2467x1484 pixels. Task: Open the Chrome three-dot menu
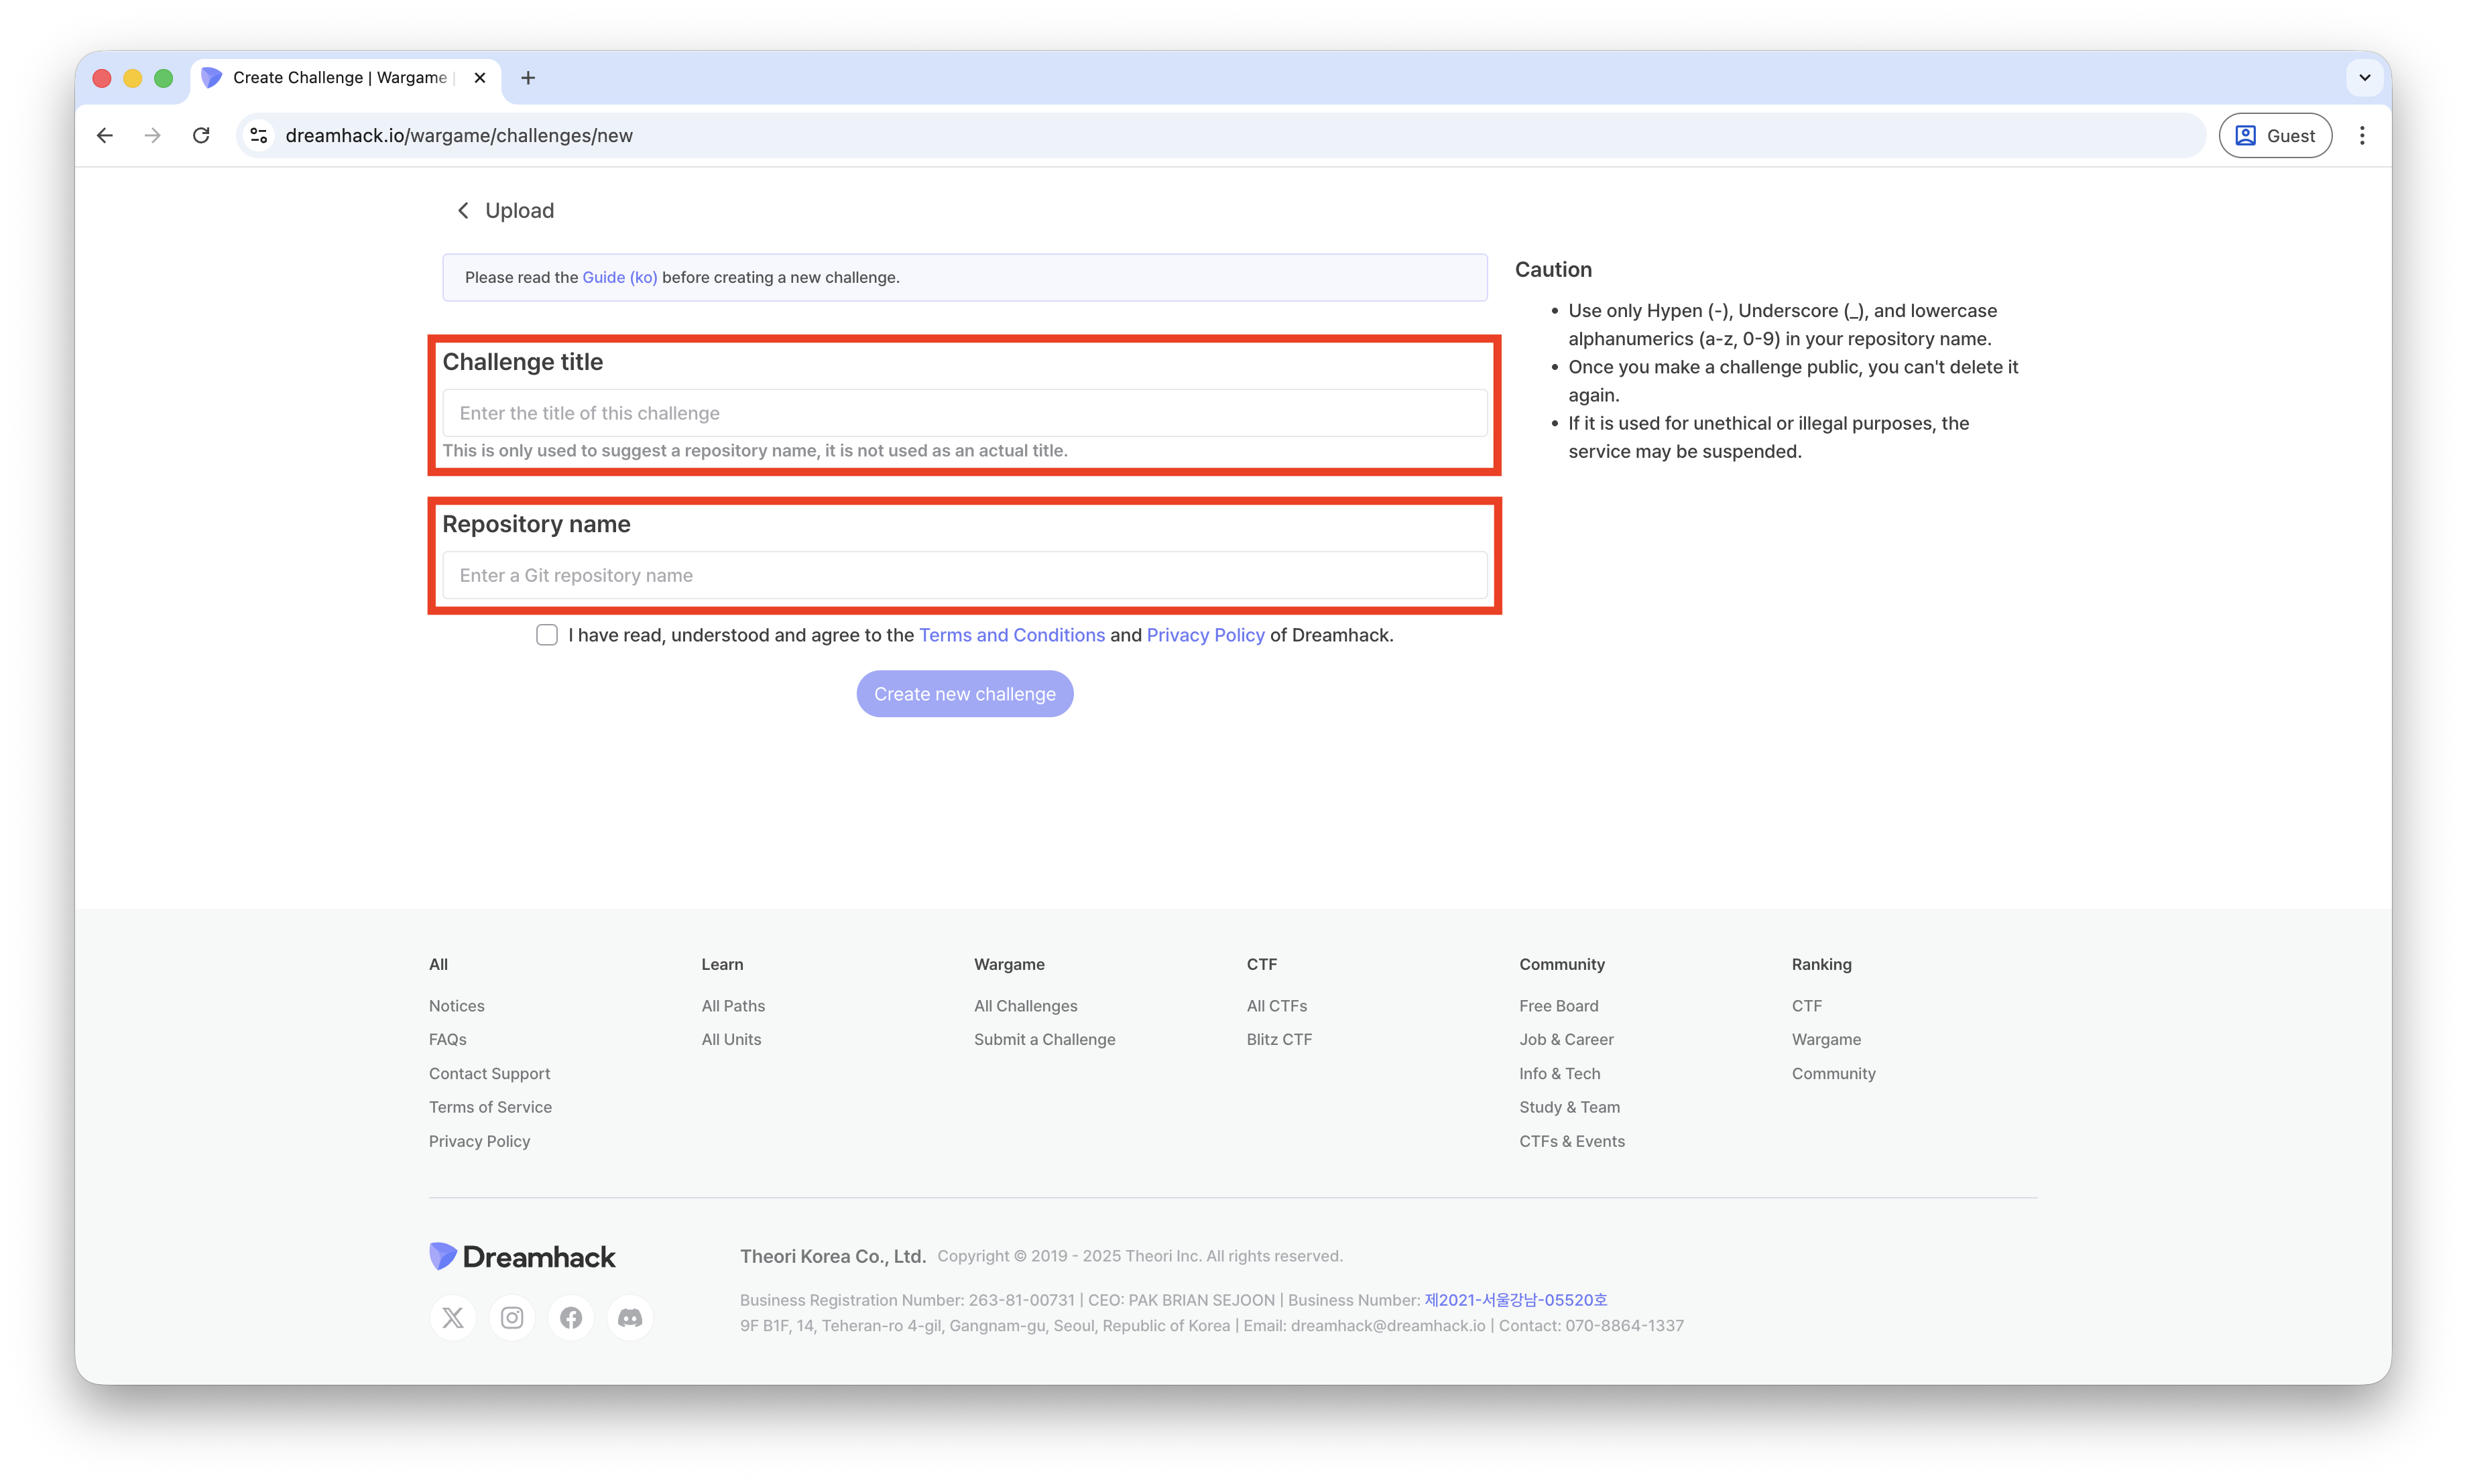coord(2362,135)
